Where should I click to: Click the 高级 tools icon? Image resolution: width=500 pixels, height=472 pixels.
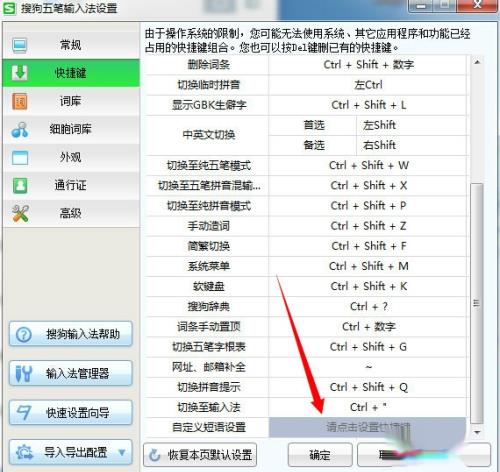point(20,213)
